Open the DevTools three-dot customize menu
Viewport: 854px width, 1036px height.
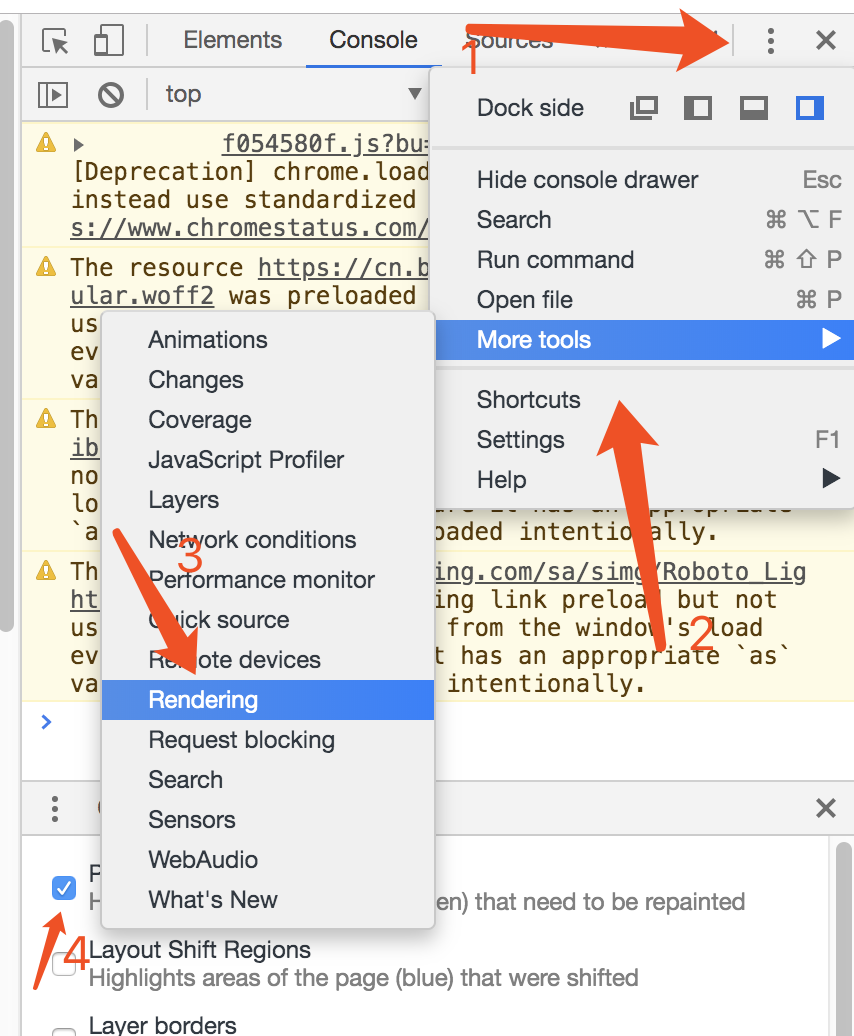point(770,40)
